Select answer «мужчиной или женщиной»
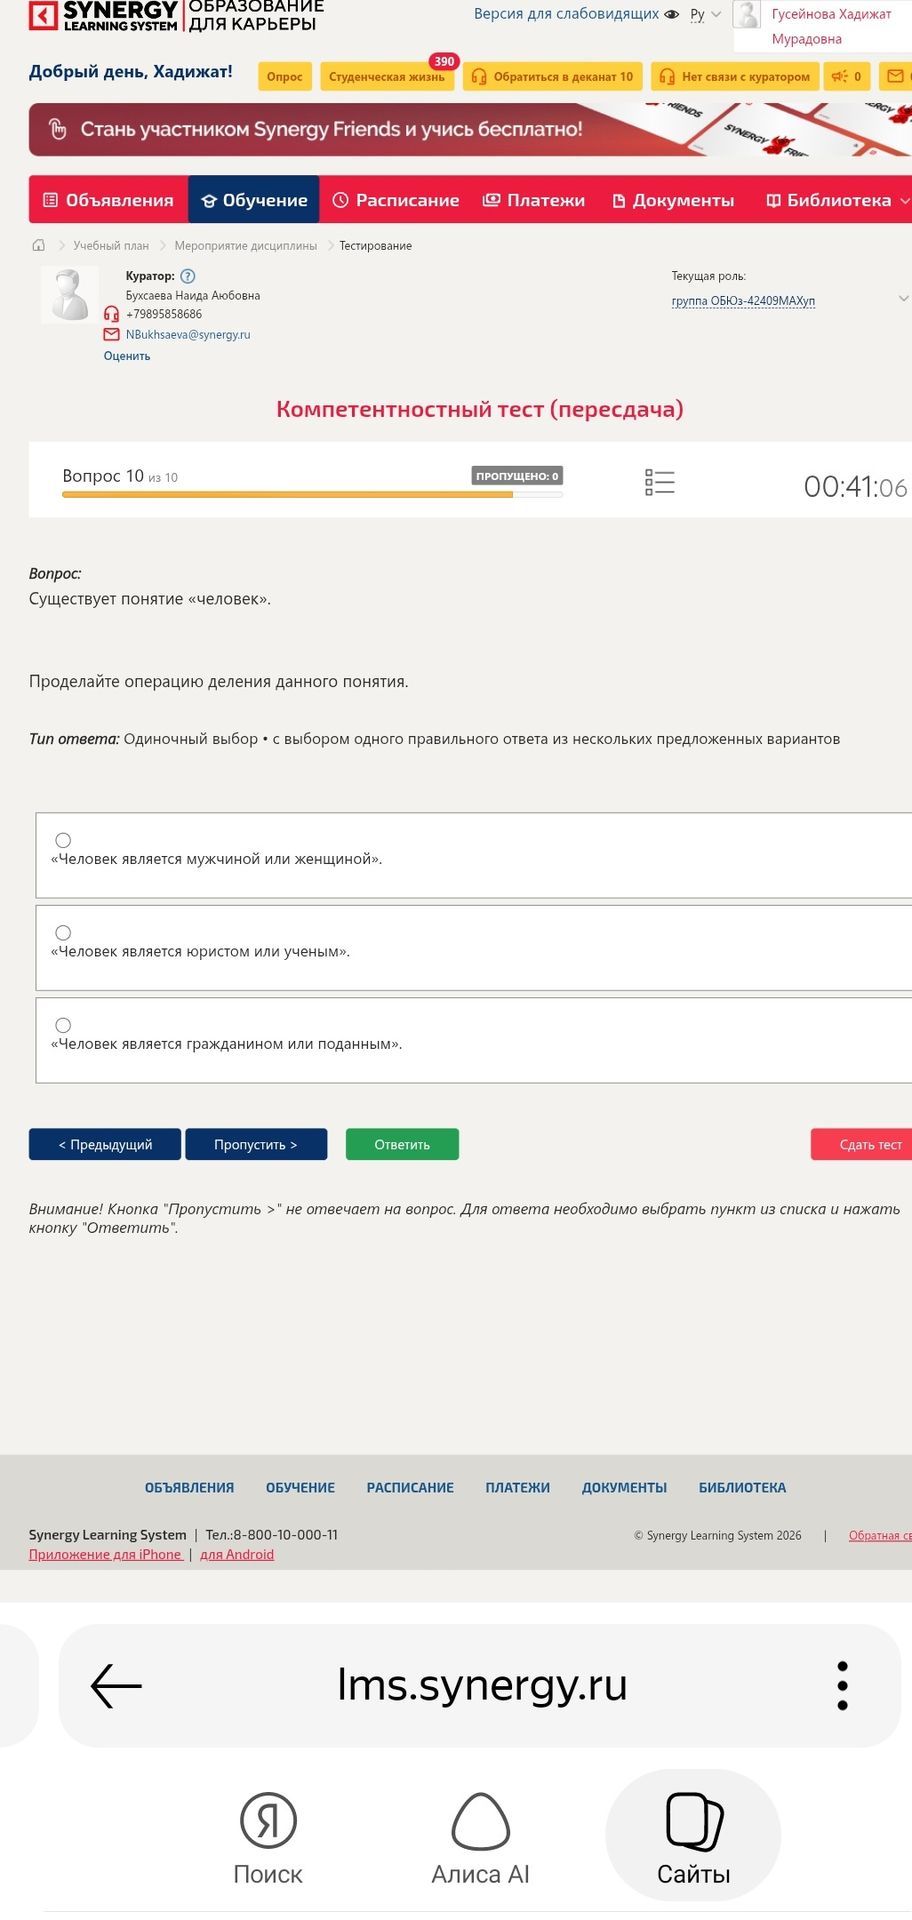This screenshot has height=1920, width=912. pyautogui.click(x=63, y=840)
